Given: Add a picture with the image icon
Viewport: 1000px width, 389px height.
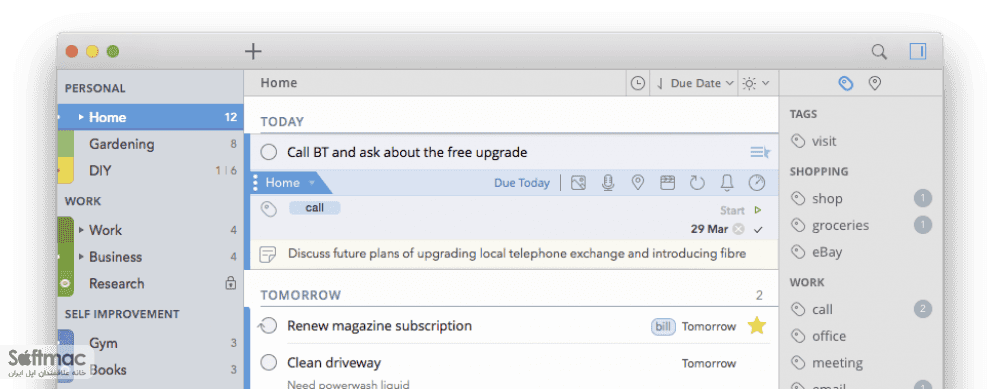Looking at the screenshot, I should [578, 183].
